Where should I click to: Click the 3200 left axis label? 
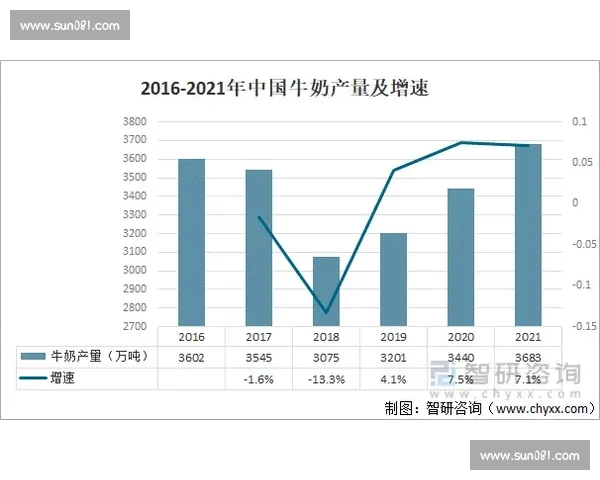[135, 233]
